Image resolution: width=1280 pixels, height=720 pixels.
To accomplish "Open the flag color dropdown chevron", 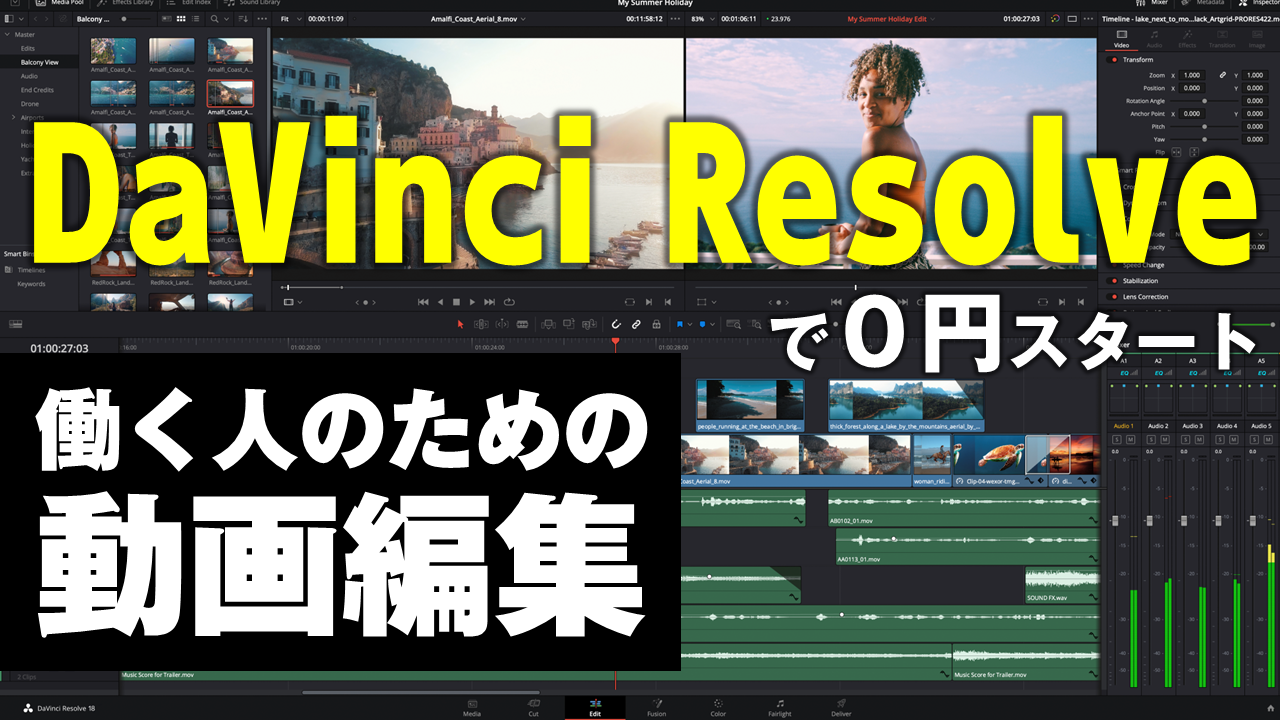I will (692, 324).
